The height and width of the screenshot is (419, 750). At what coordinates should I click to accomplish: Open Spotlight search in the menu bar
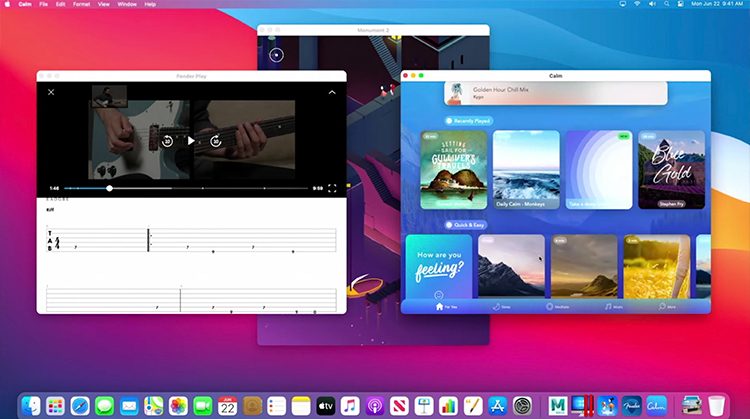point(666,4)
